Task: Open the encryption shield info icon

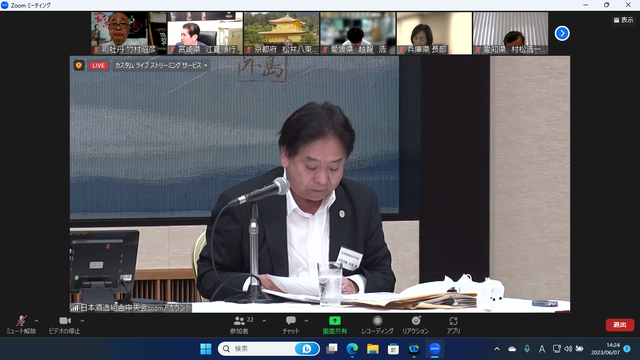Action: [79, 65]
